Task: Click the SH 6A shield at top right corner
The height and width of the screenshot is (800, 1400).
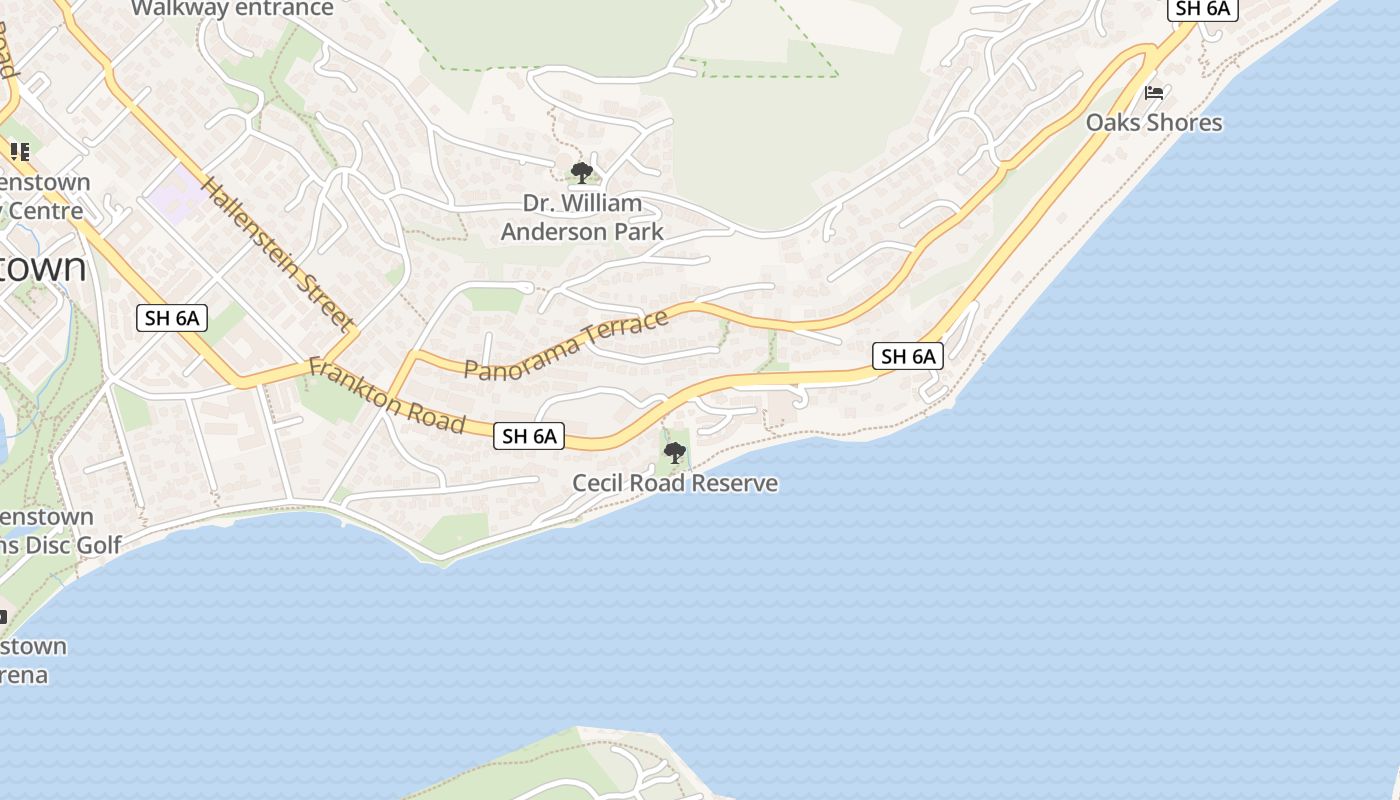Action: click(1203, 9)
